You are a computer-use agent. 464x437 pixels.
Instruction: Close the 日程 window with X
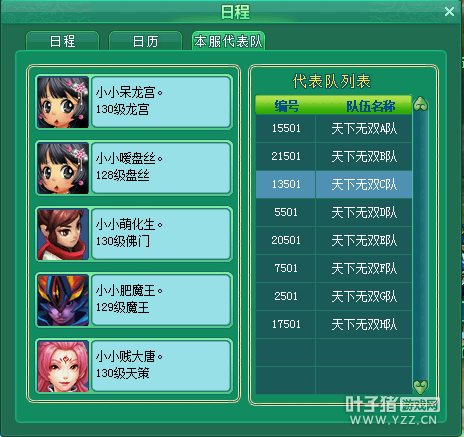pos(449,12)
